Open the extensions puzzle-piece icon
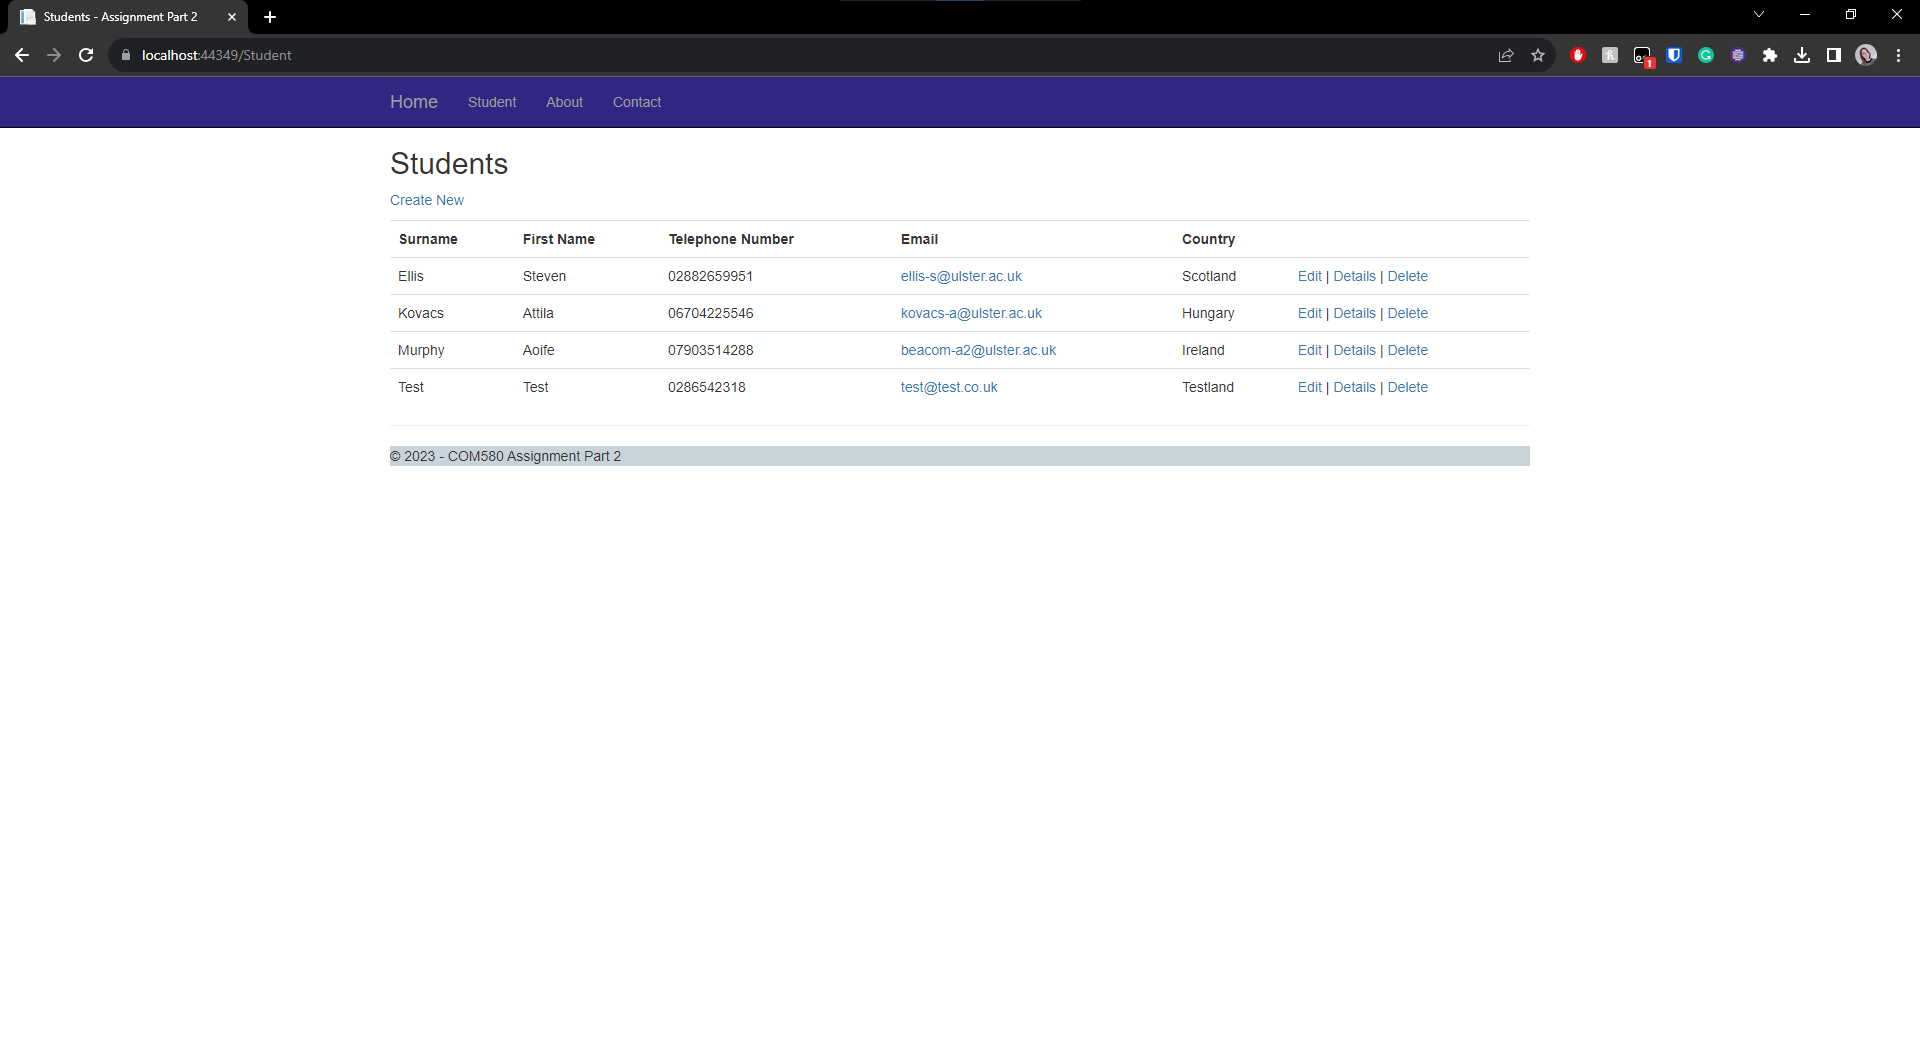1920x1040 pixels. point(1770,55)
